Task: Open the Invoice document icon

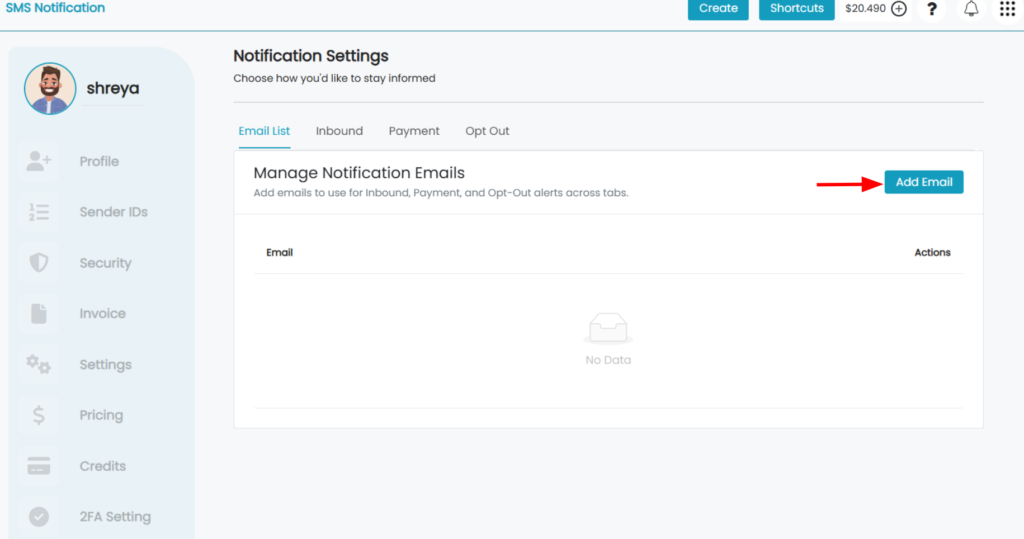Action: point(39,314)
